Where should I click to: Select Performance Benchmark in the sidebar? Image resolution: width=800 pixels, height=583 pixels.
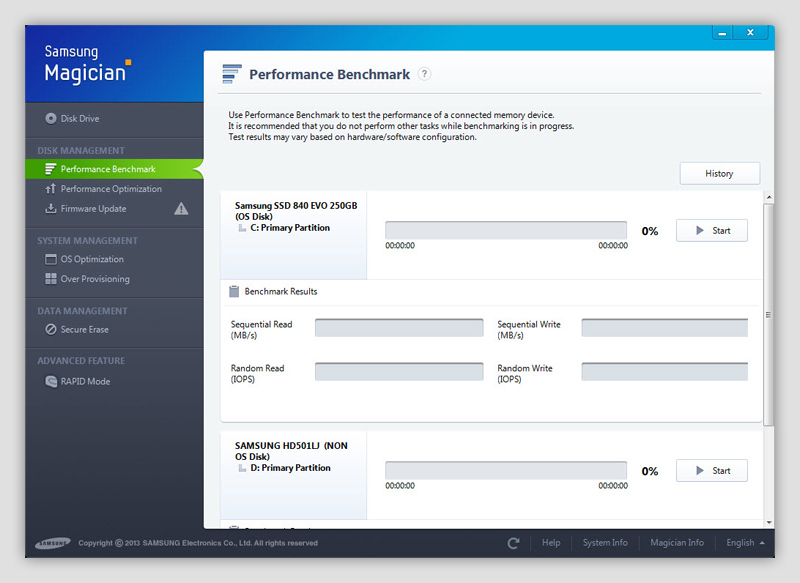coord(114,169)
